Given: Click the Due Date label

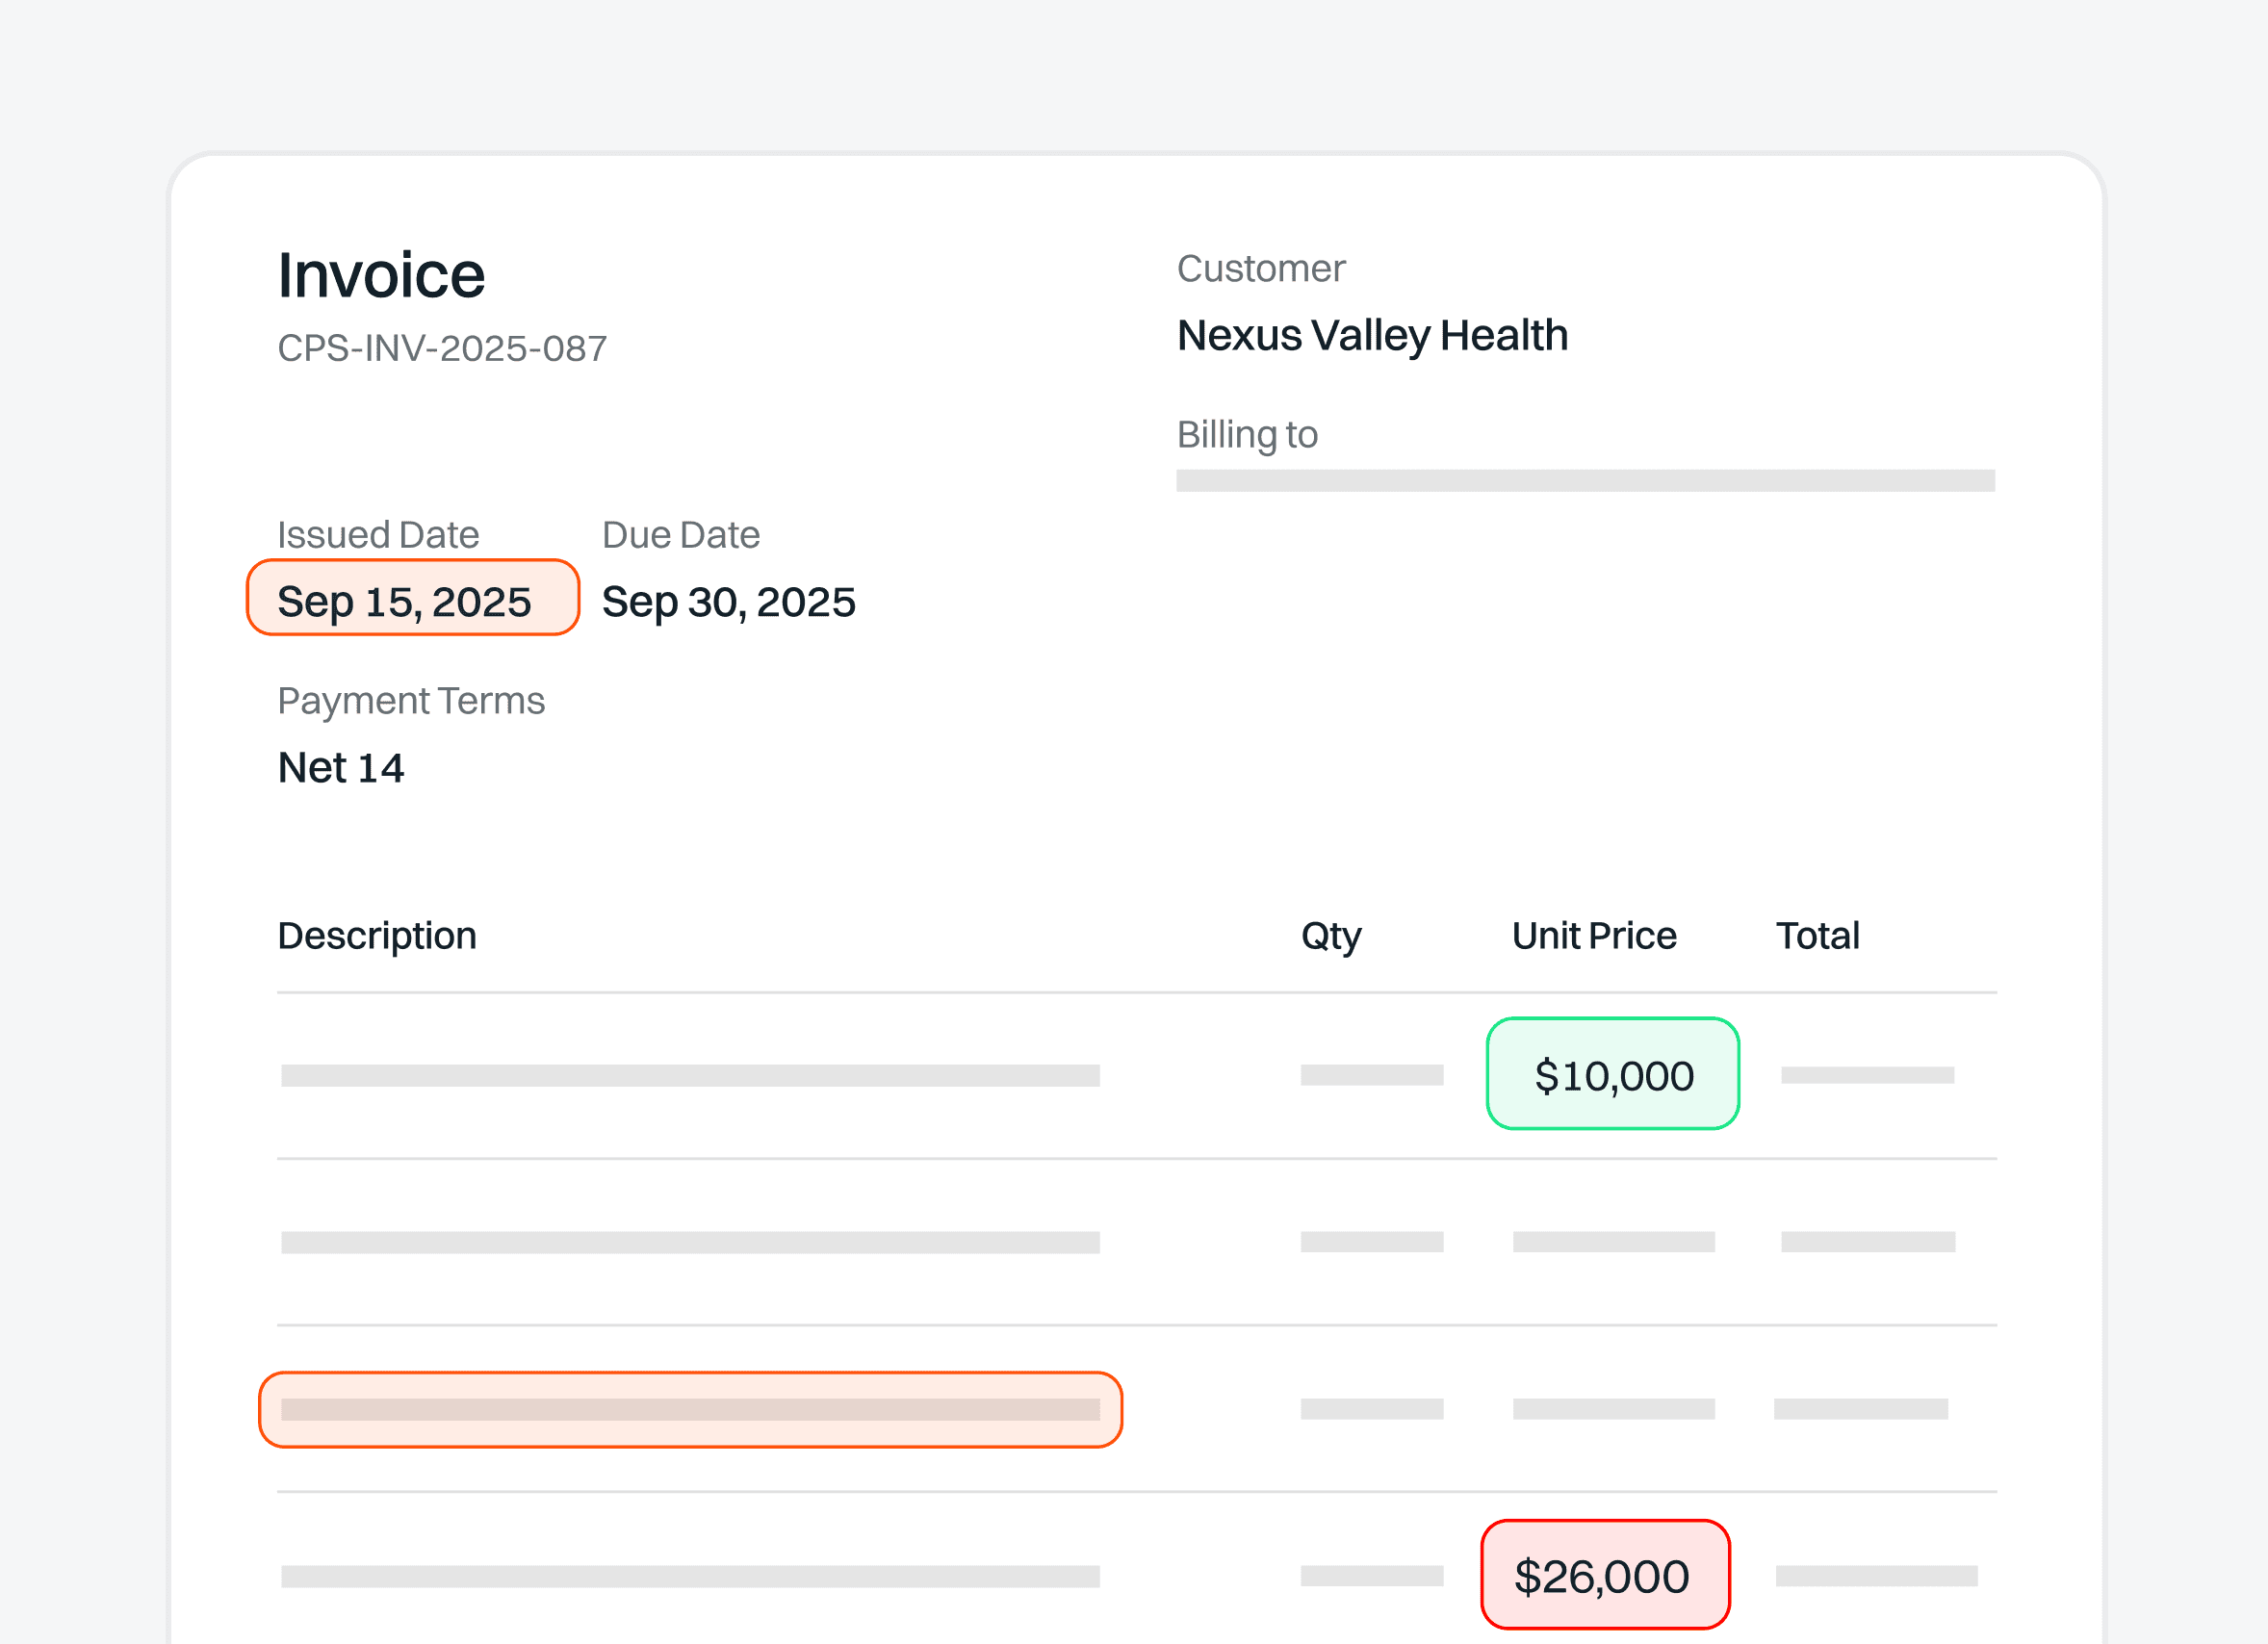Looking at the screenshot, I should point(680,535).
